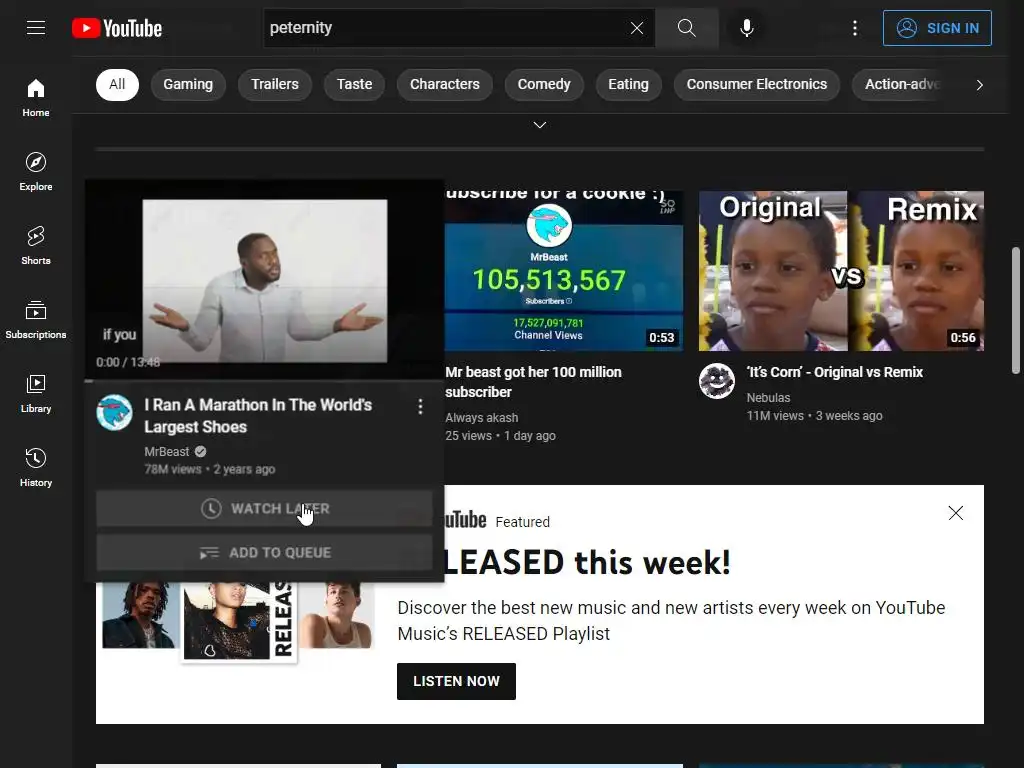Viewport: 1024px width, 768px height.
Task: Start voice search with microphone
Action: tap(747, 27)
